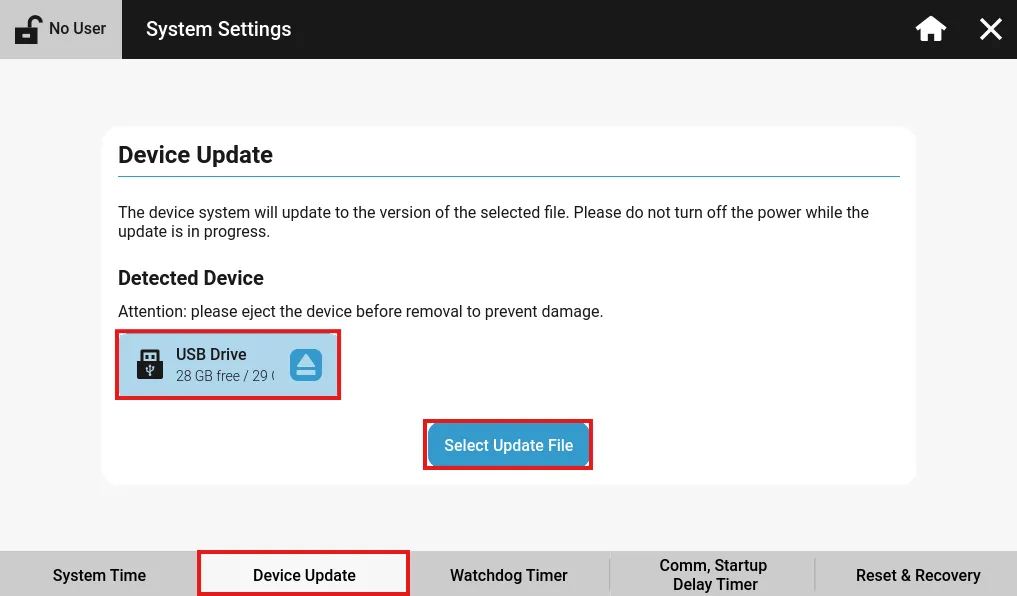Select the Device Update tab
The image size is (1017, 596).
pyautogui.click(x=304, y=575)
